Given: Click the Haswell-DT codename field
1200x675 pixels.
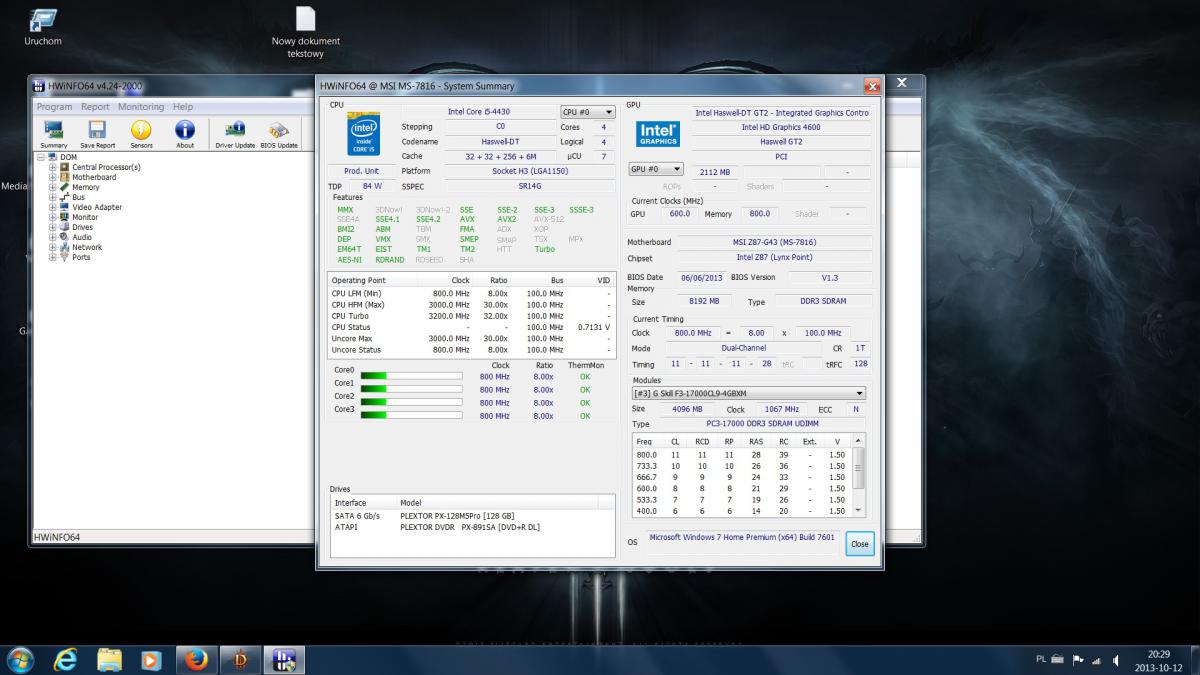Looking at the screenshot, I should point(499,142).
